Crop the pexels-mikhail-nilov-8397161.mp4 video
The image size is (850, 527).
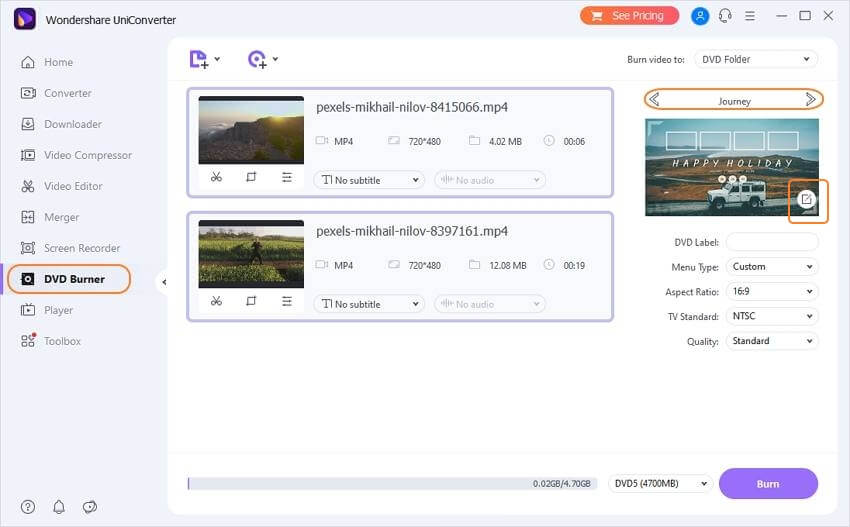click(251, 301)
